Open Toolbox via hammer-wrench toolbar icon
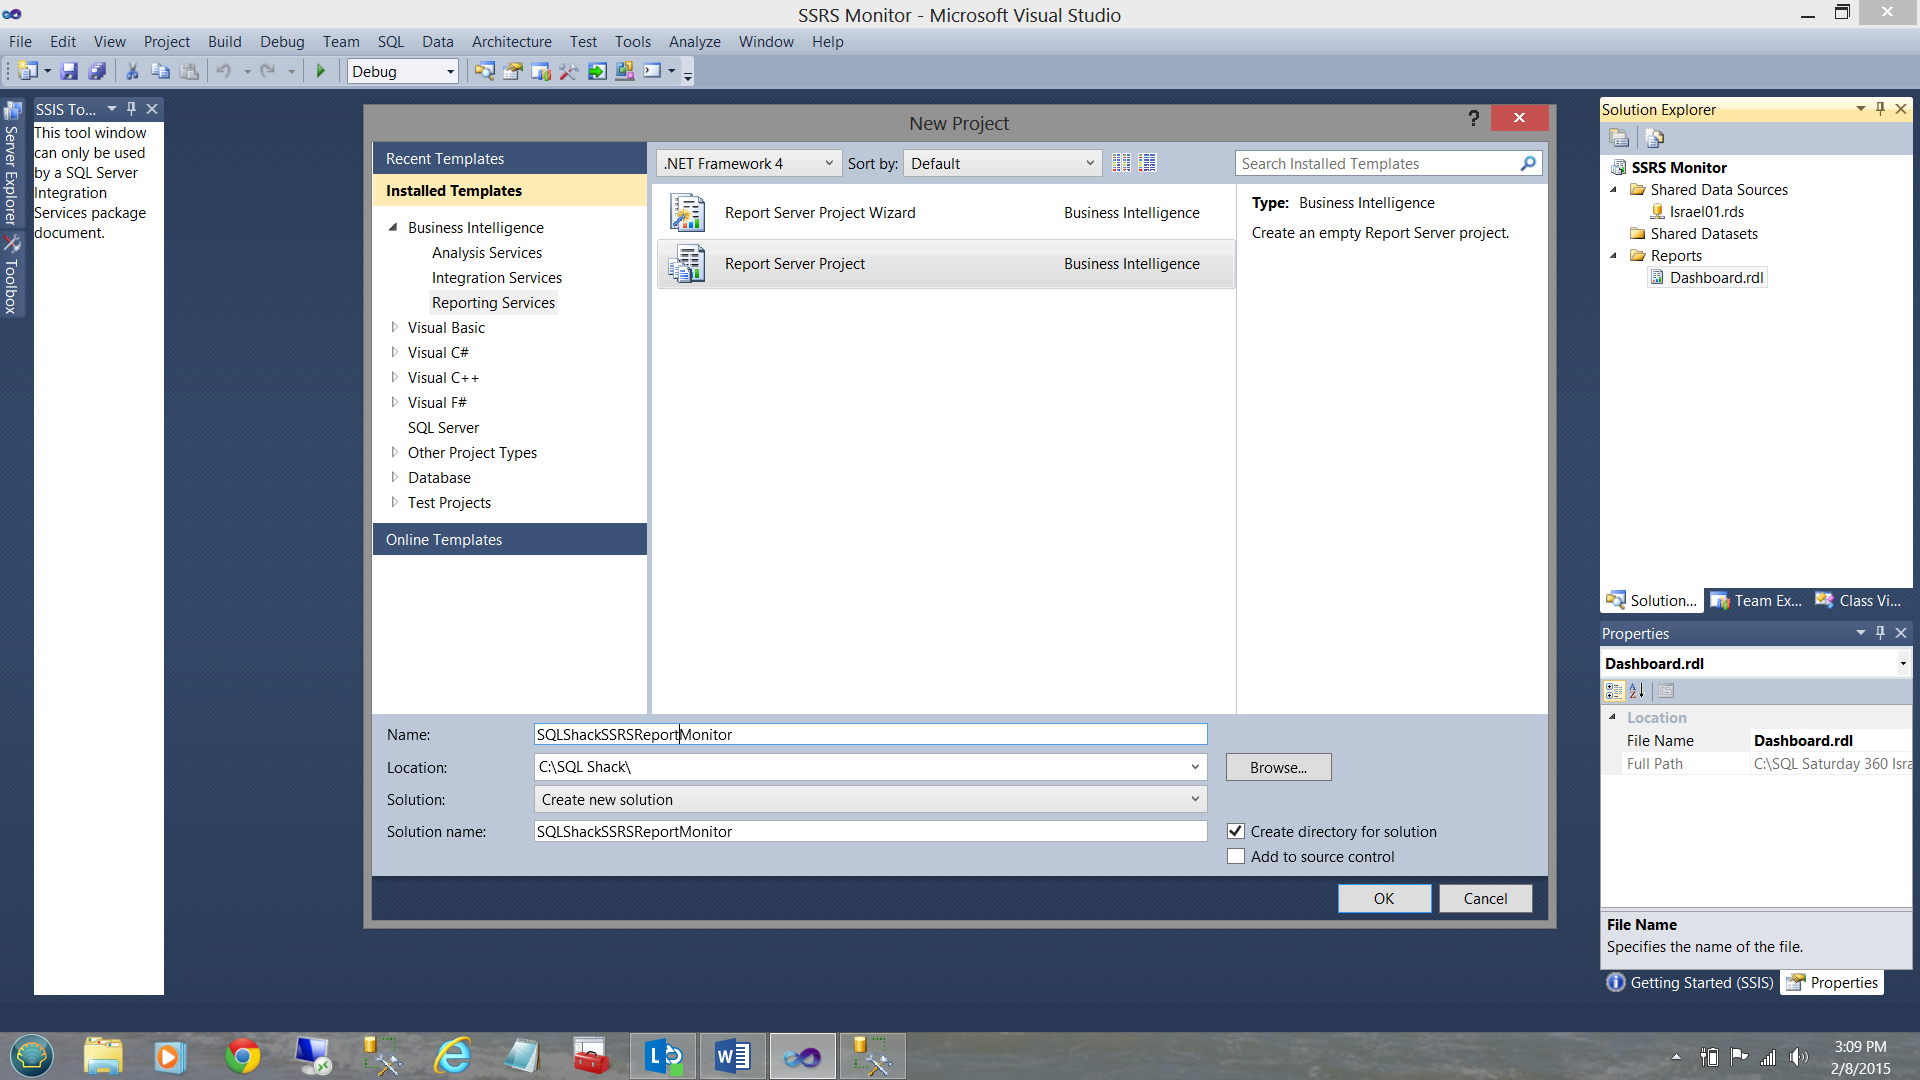The image size is (1920, 1080). tap(568, 71)
